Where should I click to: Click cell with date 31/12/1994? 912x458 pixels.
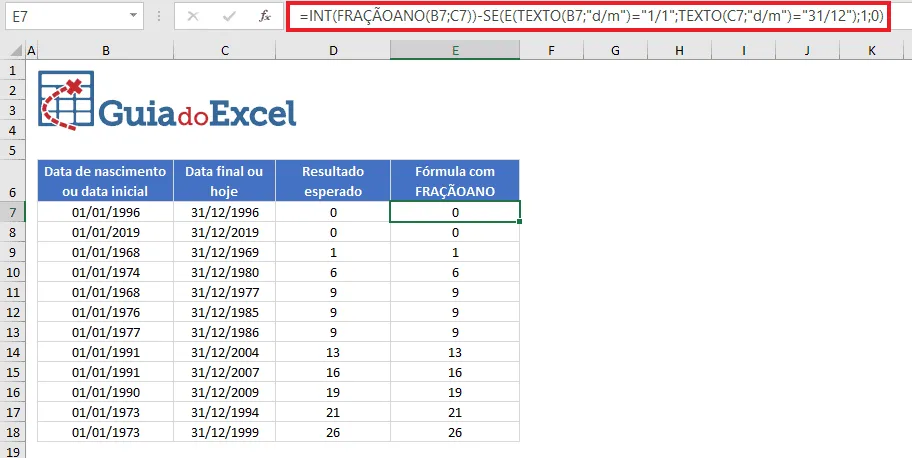[225, 412]
